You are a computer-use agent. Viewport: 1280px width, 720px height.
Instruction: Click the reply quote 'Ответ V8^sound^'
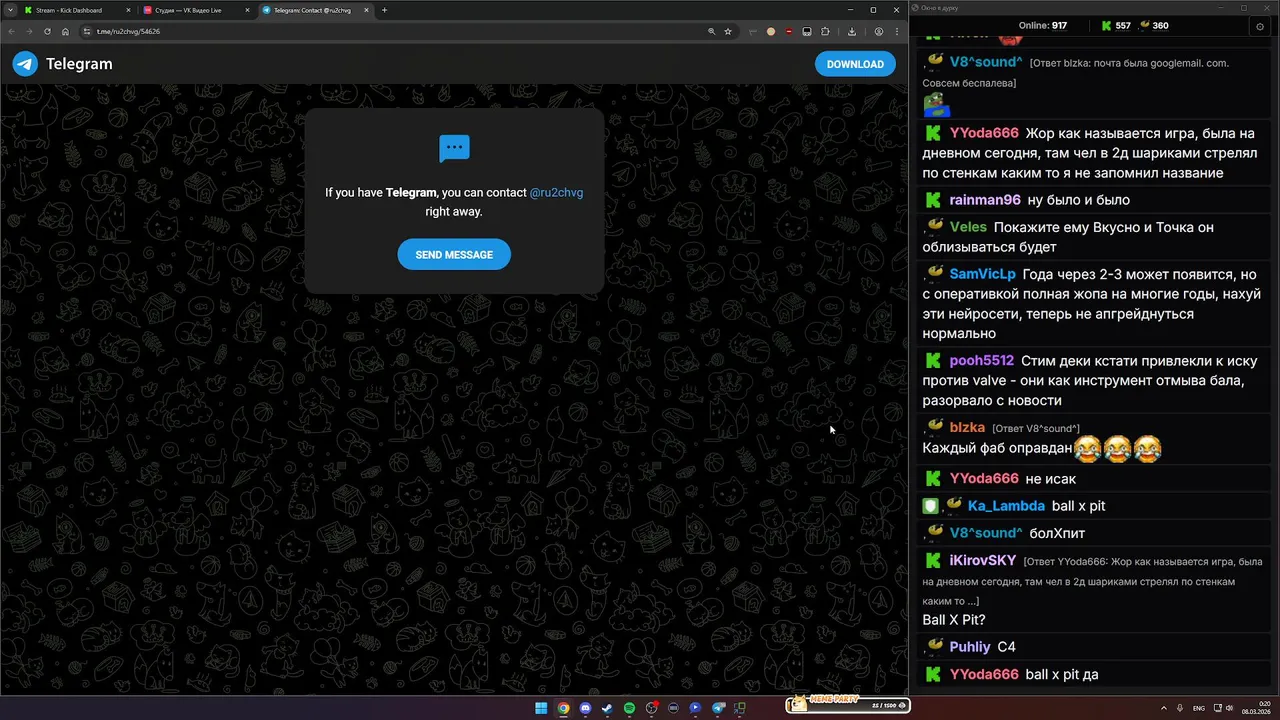(1035, 429)
